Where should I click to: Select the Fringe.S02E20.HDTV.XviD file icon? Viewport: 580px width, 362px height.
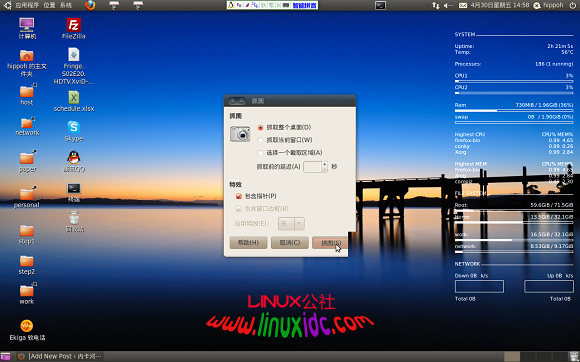[74, 66]
